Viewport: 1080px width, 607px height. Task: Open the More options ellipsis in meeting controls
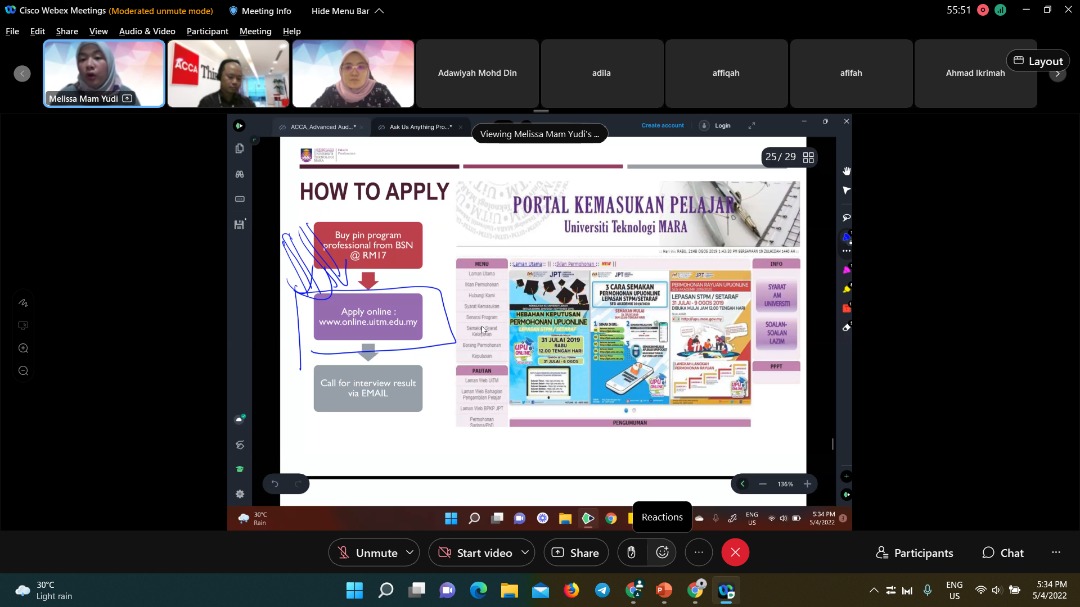[698, 553]
